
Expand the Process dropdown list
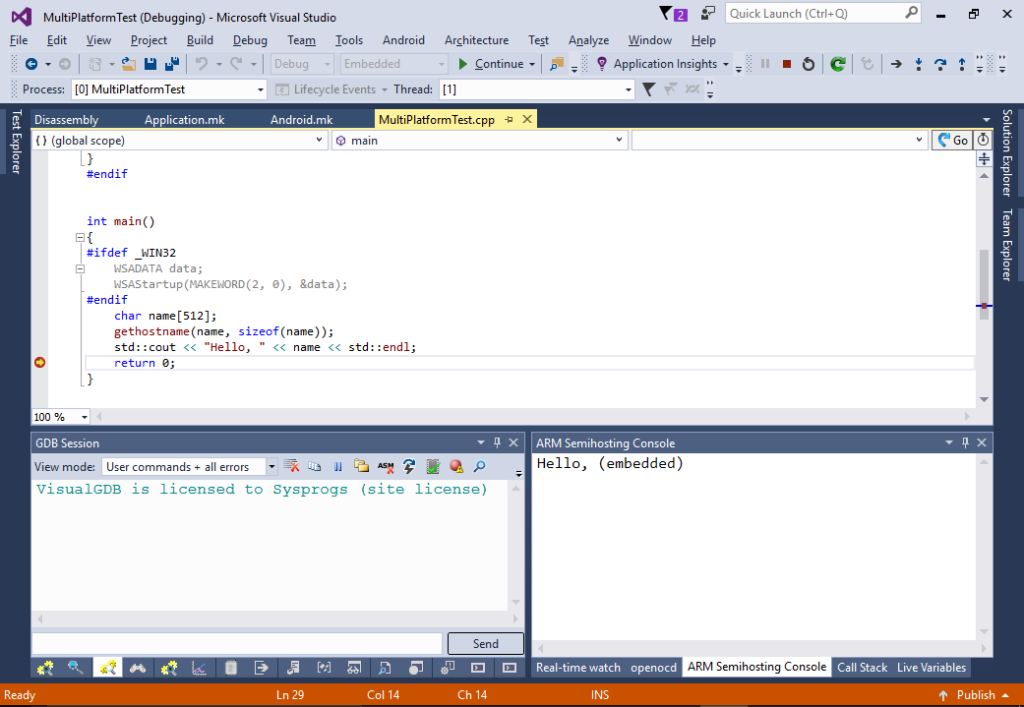click(x=261, y=90)
